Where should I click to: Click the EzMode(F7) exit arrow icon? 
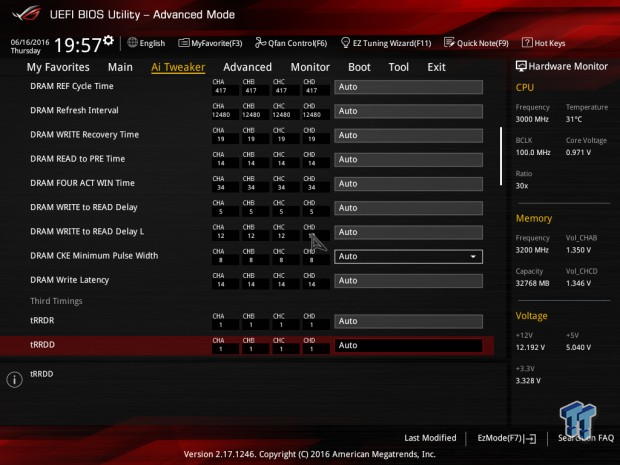click(530, 438)
